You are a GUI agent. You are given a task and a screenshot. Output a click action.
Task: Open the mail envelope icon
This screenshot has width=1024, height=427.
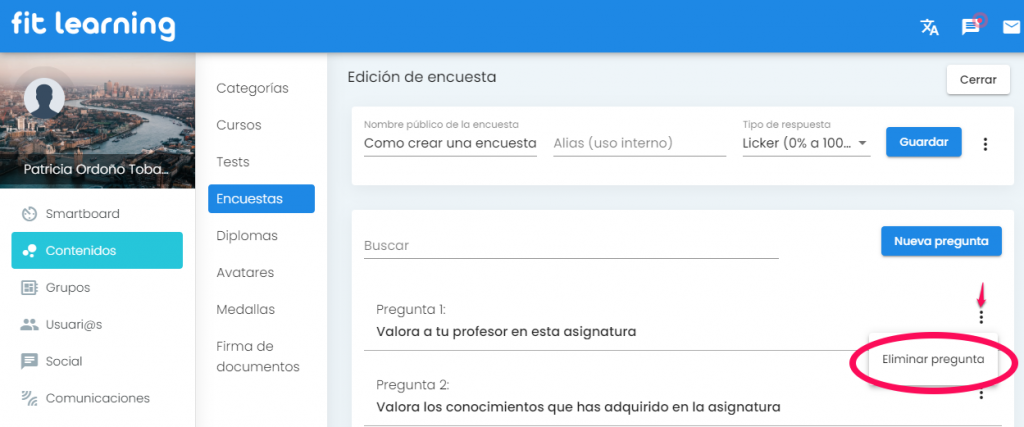pos(1011,27)
